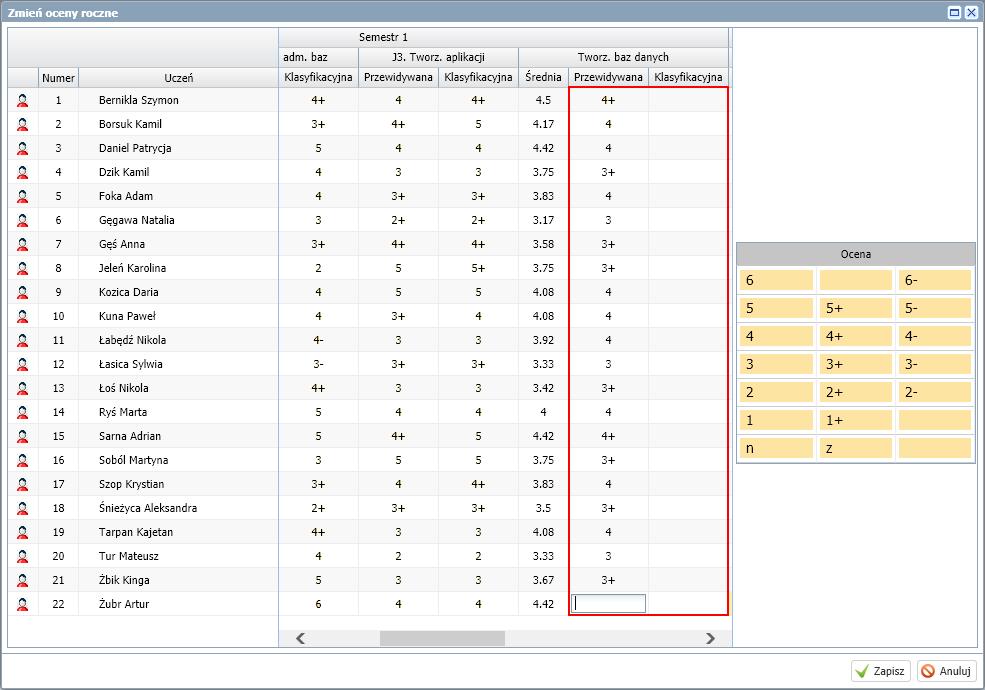Pick grade 2 in Ocena panel
This screenshot has height=690, width=985.
(x=776, y=392)
